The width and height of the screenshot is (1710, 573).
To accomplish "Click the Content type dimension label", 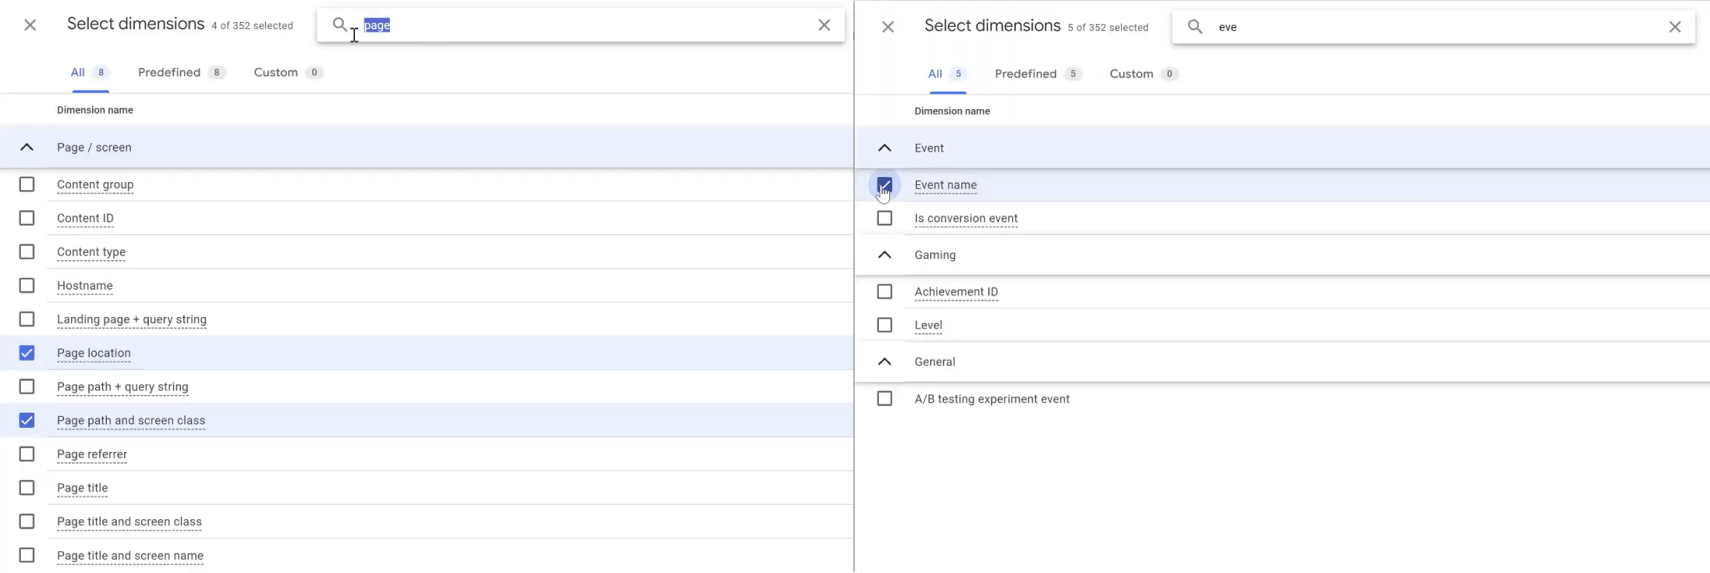I will pyautogui.click(x=91, y=252).
